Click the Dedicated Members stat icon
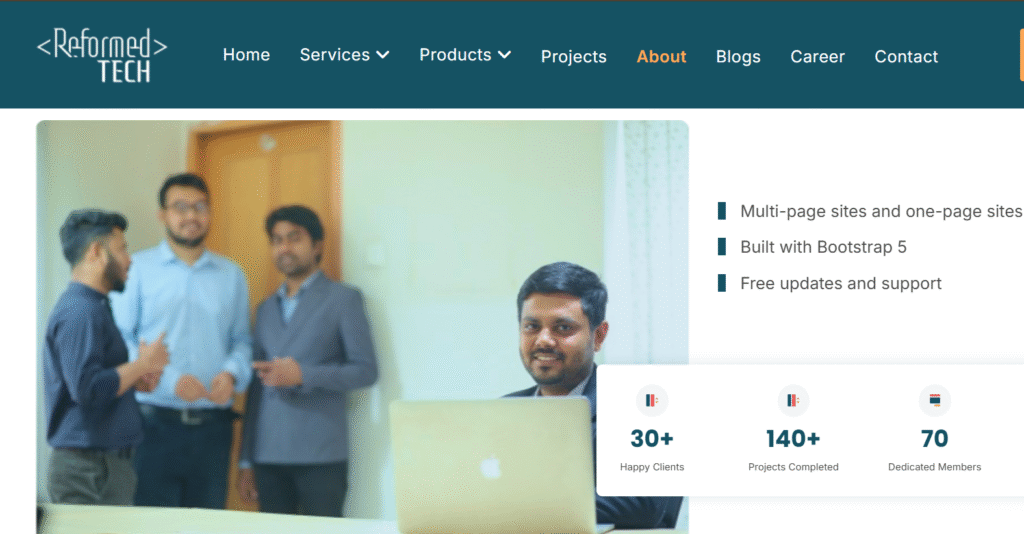Viewport: 1024px width, 534px height. (x=935, y=400)
